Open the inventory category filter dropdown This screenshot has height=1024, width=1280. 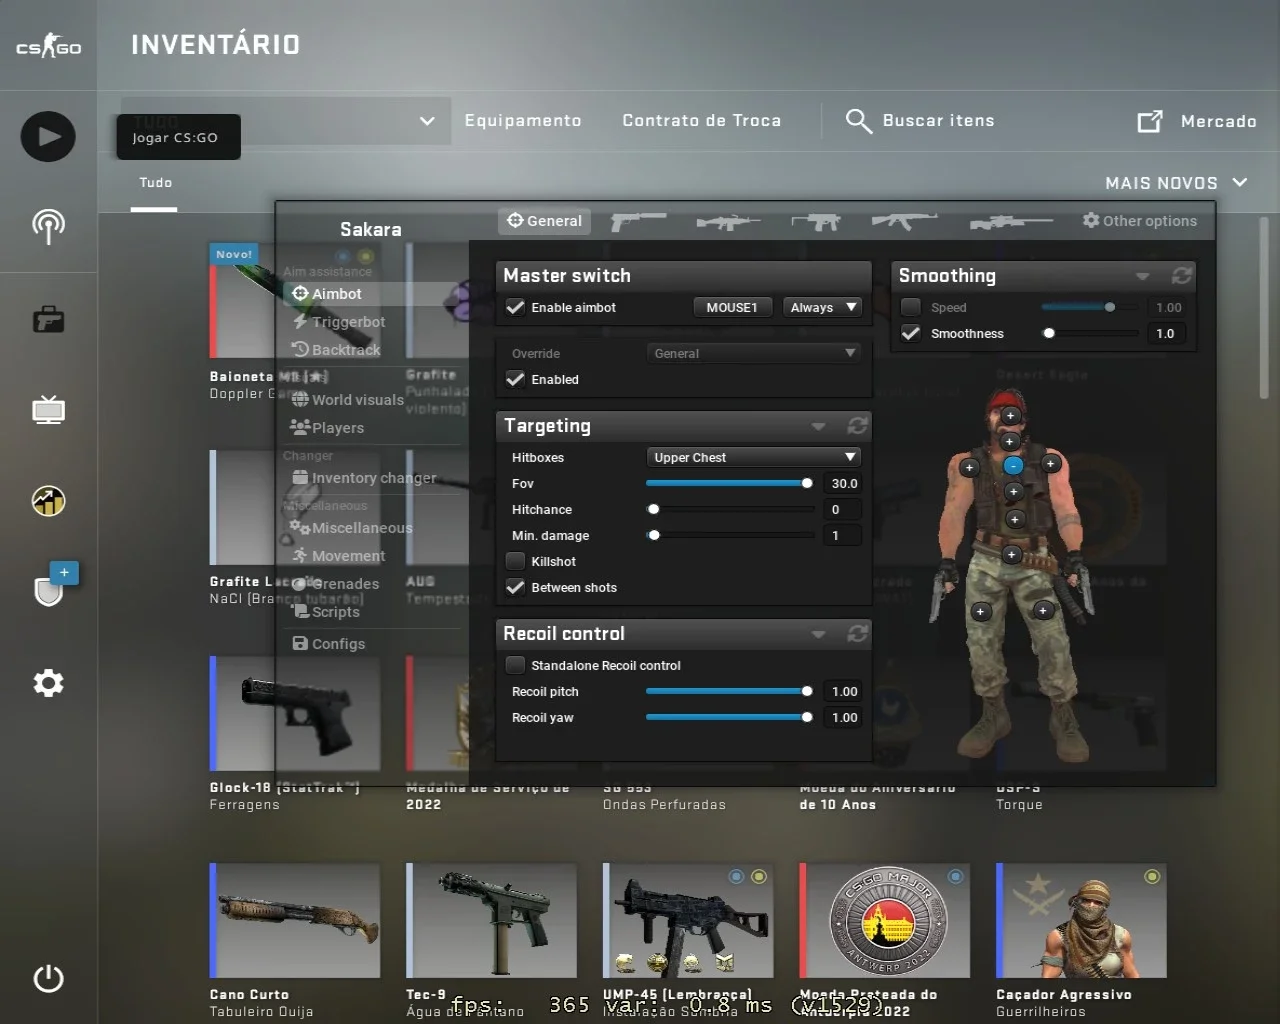[286, 121]
